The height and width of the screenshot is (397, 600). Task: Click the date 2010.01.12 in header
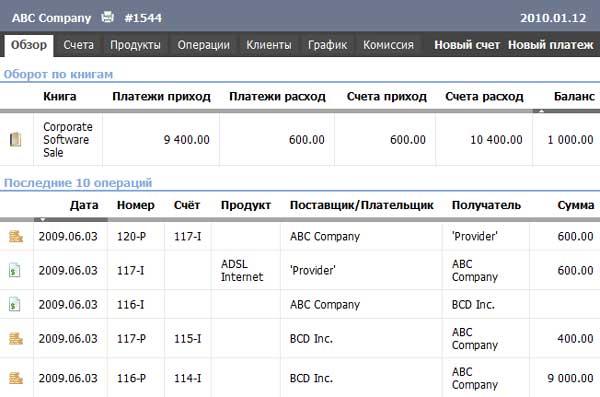point(553,18)
